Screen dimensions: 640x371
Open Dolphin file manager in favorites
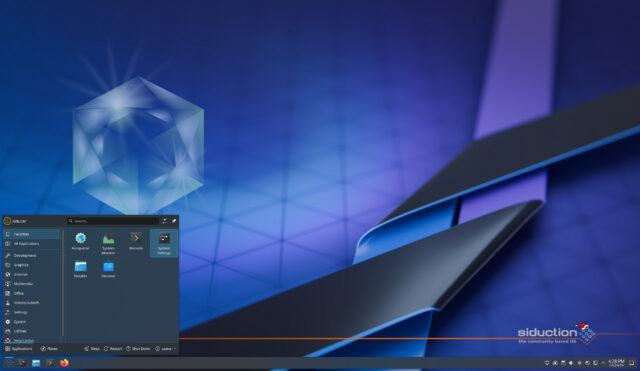click(x=80, y=269)
